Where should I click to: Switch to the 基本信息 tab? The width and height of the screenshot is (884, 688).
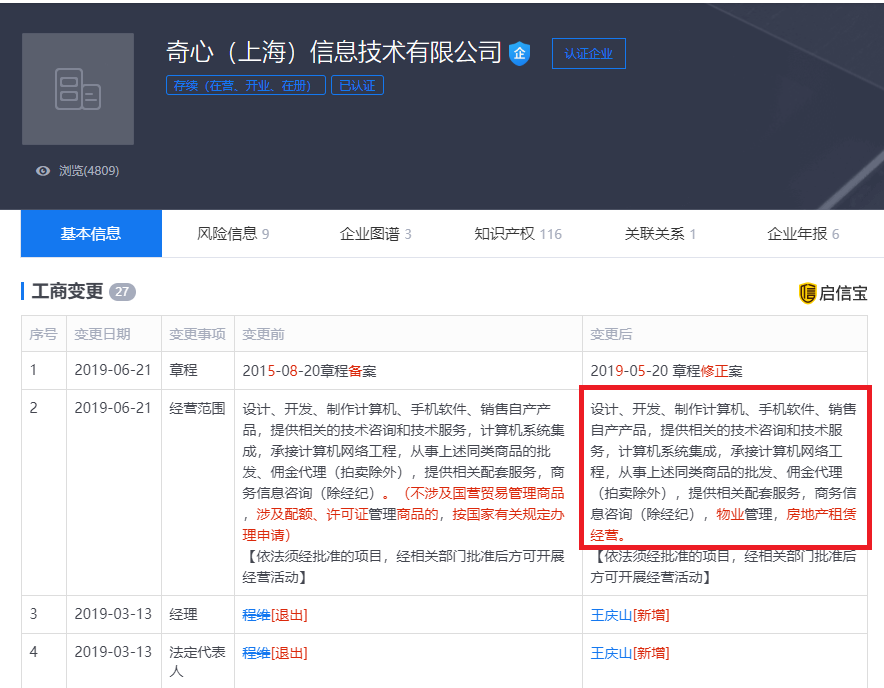point(91,233)
